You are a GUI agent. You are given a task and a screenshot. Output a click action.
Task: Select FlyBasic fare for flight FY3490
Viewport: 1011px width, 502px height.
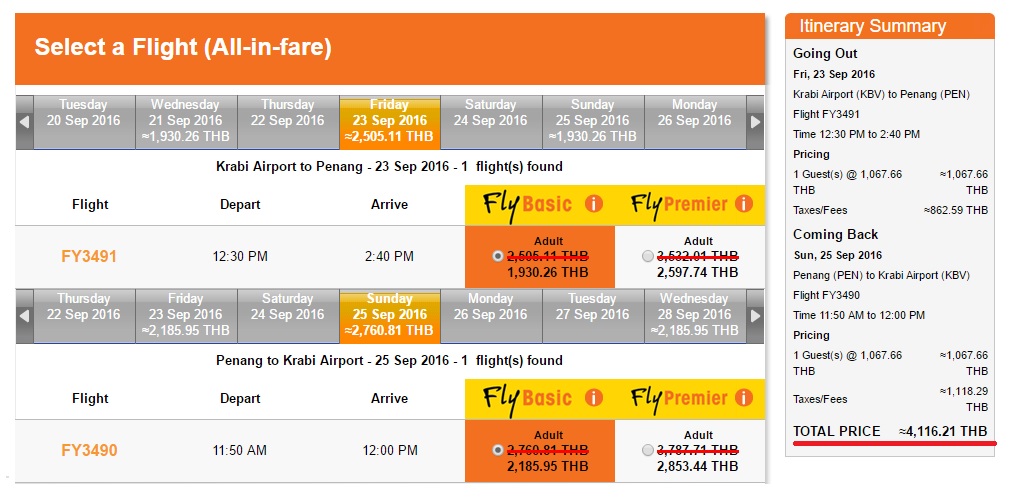point(498,450)
